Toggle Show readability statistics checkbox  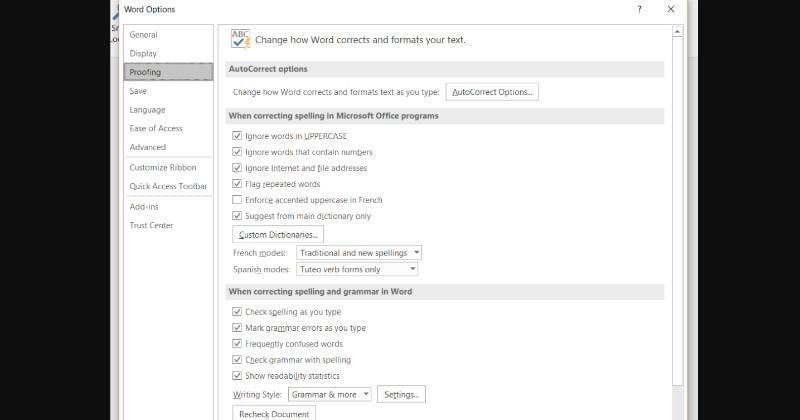tap(237, 376)
